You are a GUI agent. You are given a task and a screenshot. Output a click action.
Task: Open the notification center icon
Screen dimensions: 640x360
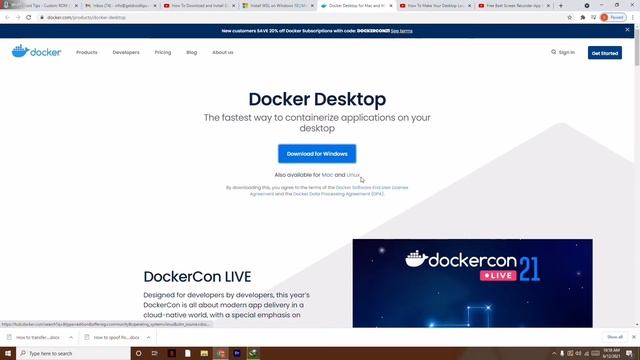[629, 353]
